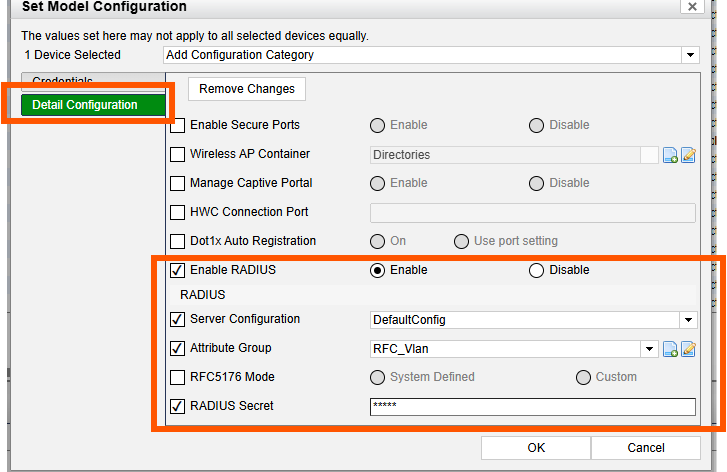This screenshot has height=472, width=727.
Task: Expand the Attribute Group RFC_Vlan dropdown arrow
Action: point(650,349)
